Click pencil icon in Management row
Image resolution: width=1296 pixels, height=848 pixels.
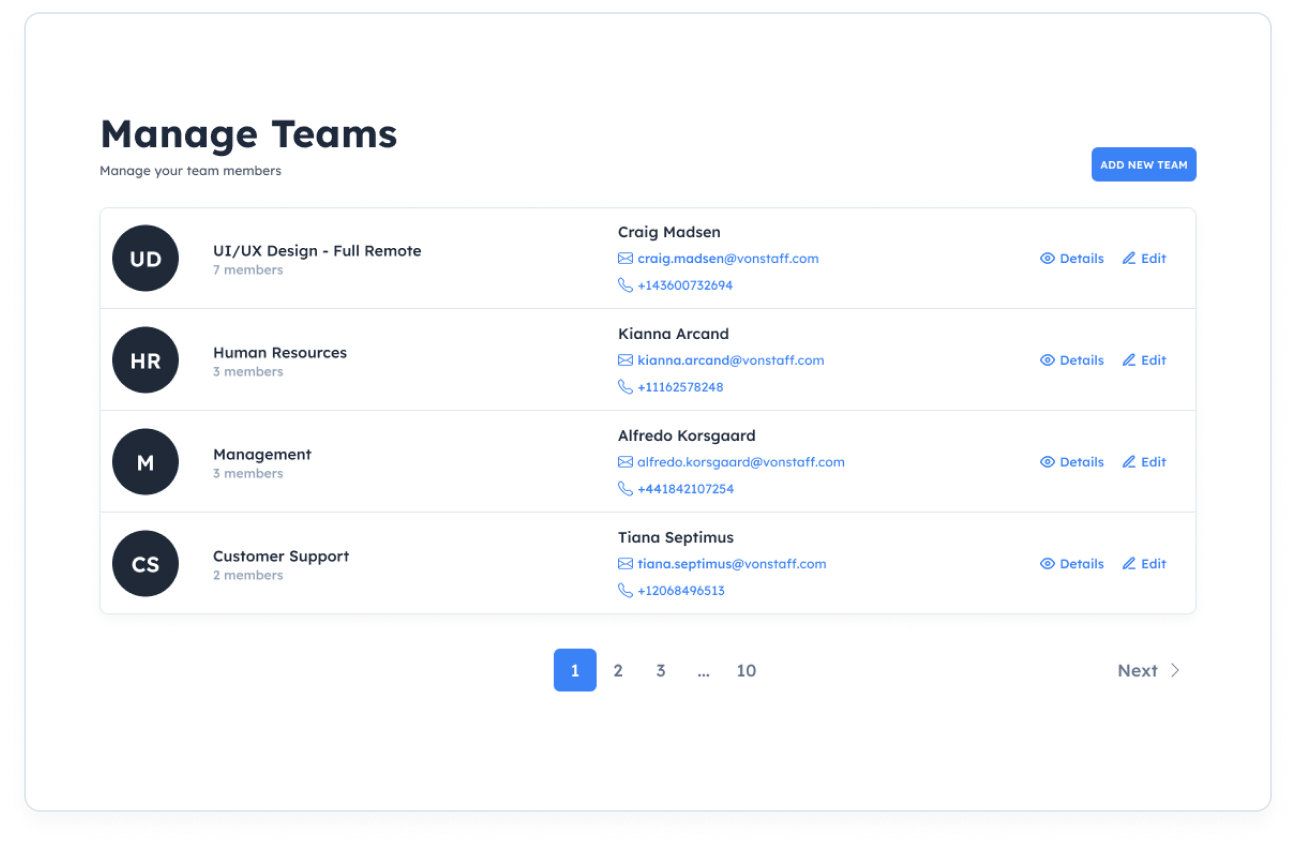1129,462
